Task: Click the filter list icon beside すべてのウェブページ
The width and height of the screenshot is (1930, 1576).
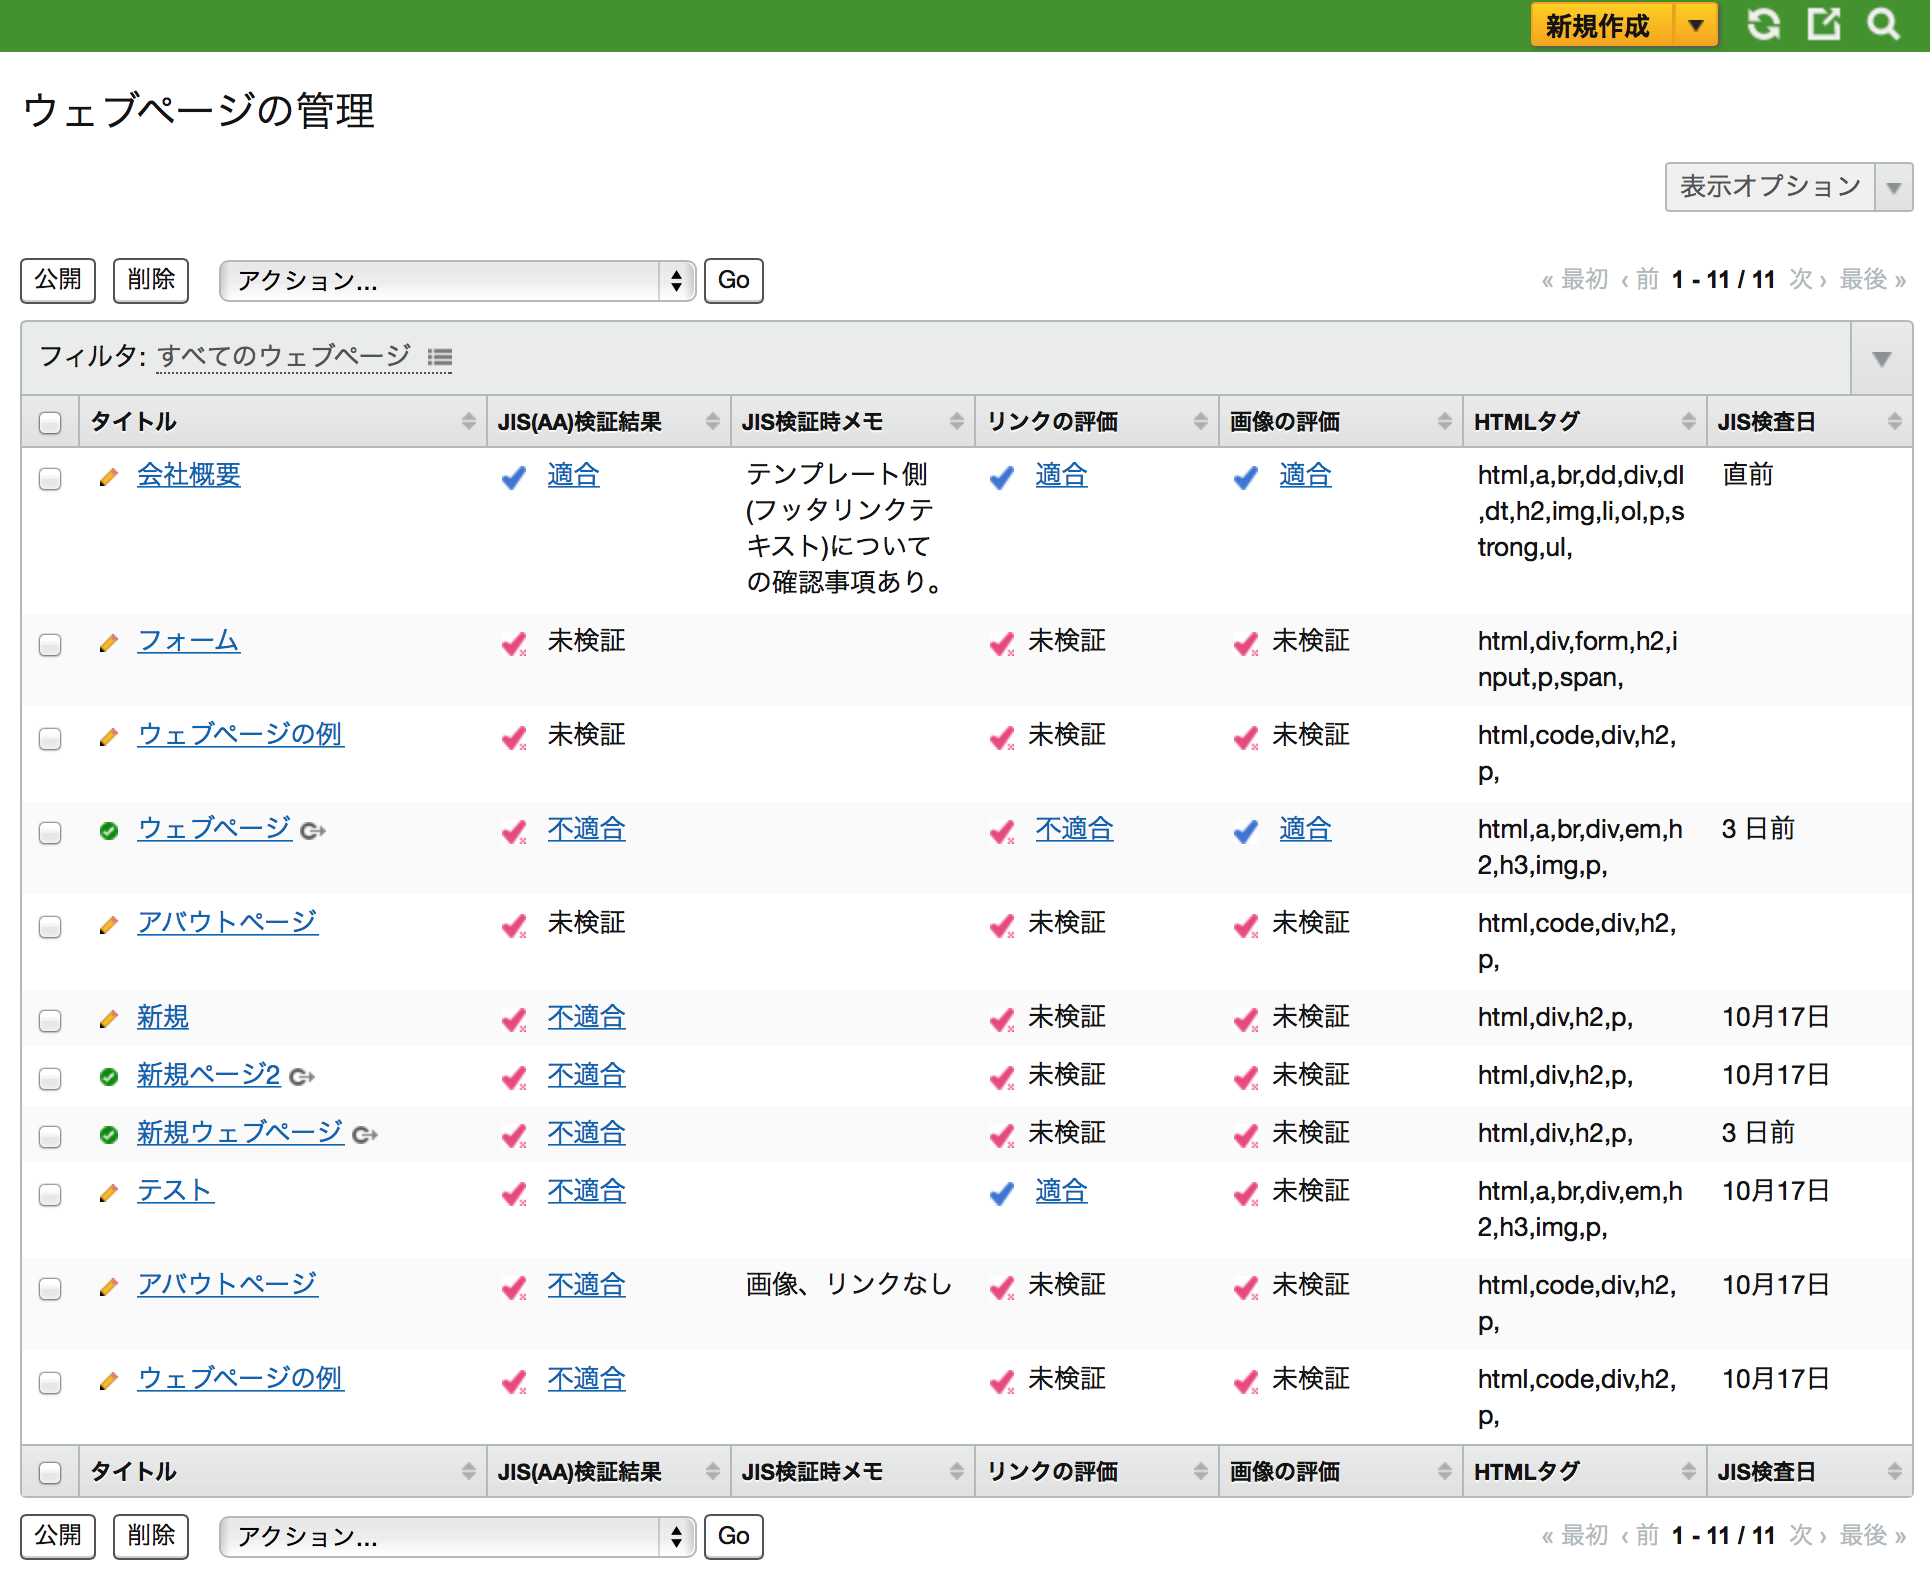Action: pos(440,357)
